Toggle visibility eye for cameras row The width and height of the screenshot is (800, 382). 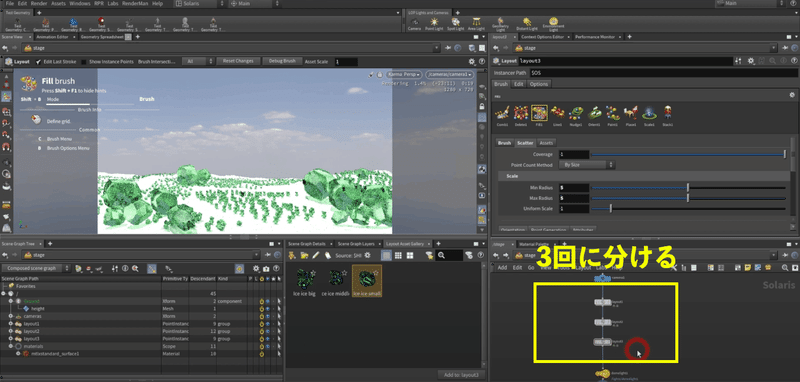[268, 316]
